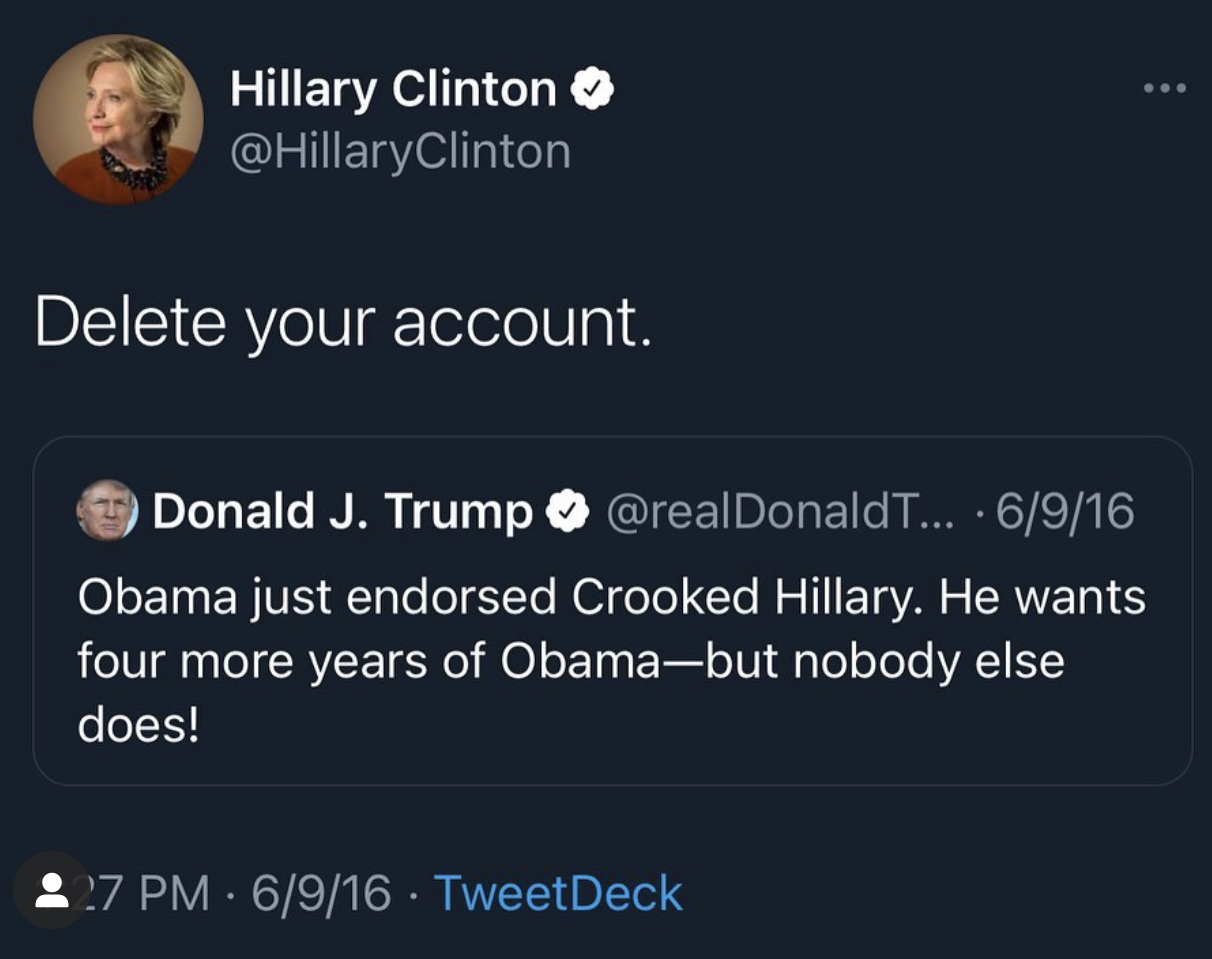Click the Hillary Clinton display name
This screenshot has height=959, width=1212.
click(393, 89)
